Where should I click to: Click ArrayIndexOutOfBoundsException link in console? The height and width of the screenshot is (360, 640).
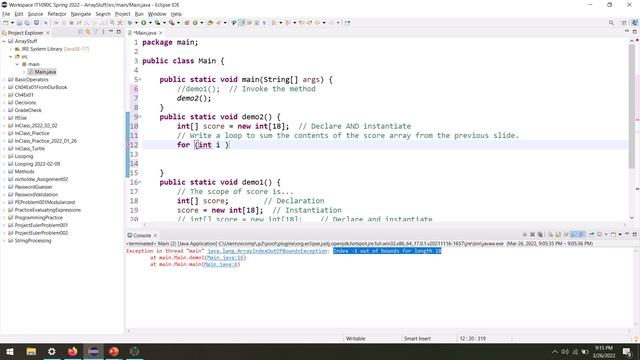point(267,251)
